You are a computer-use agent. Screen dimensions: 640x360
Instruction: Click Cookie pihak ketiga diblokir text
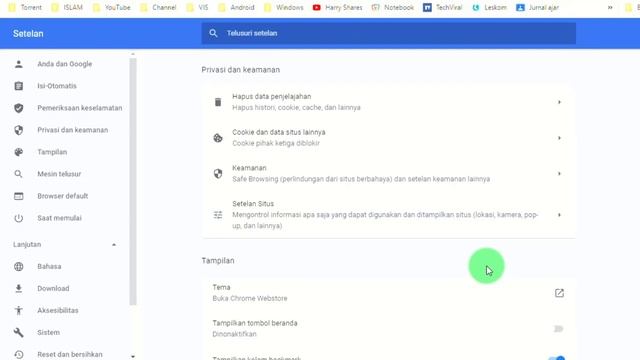click(x=276, y=143)
